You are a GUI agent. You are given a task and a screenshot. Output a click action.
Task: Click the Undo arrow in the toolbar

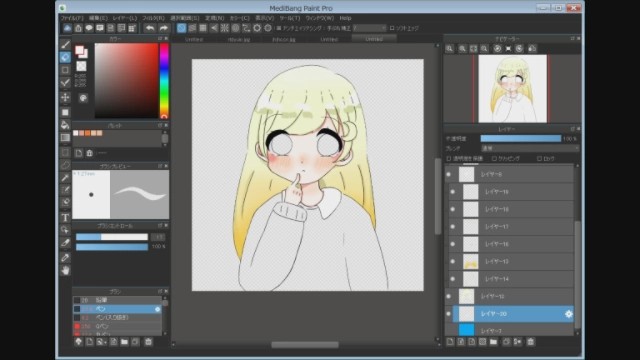[x=150, y=28]
